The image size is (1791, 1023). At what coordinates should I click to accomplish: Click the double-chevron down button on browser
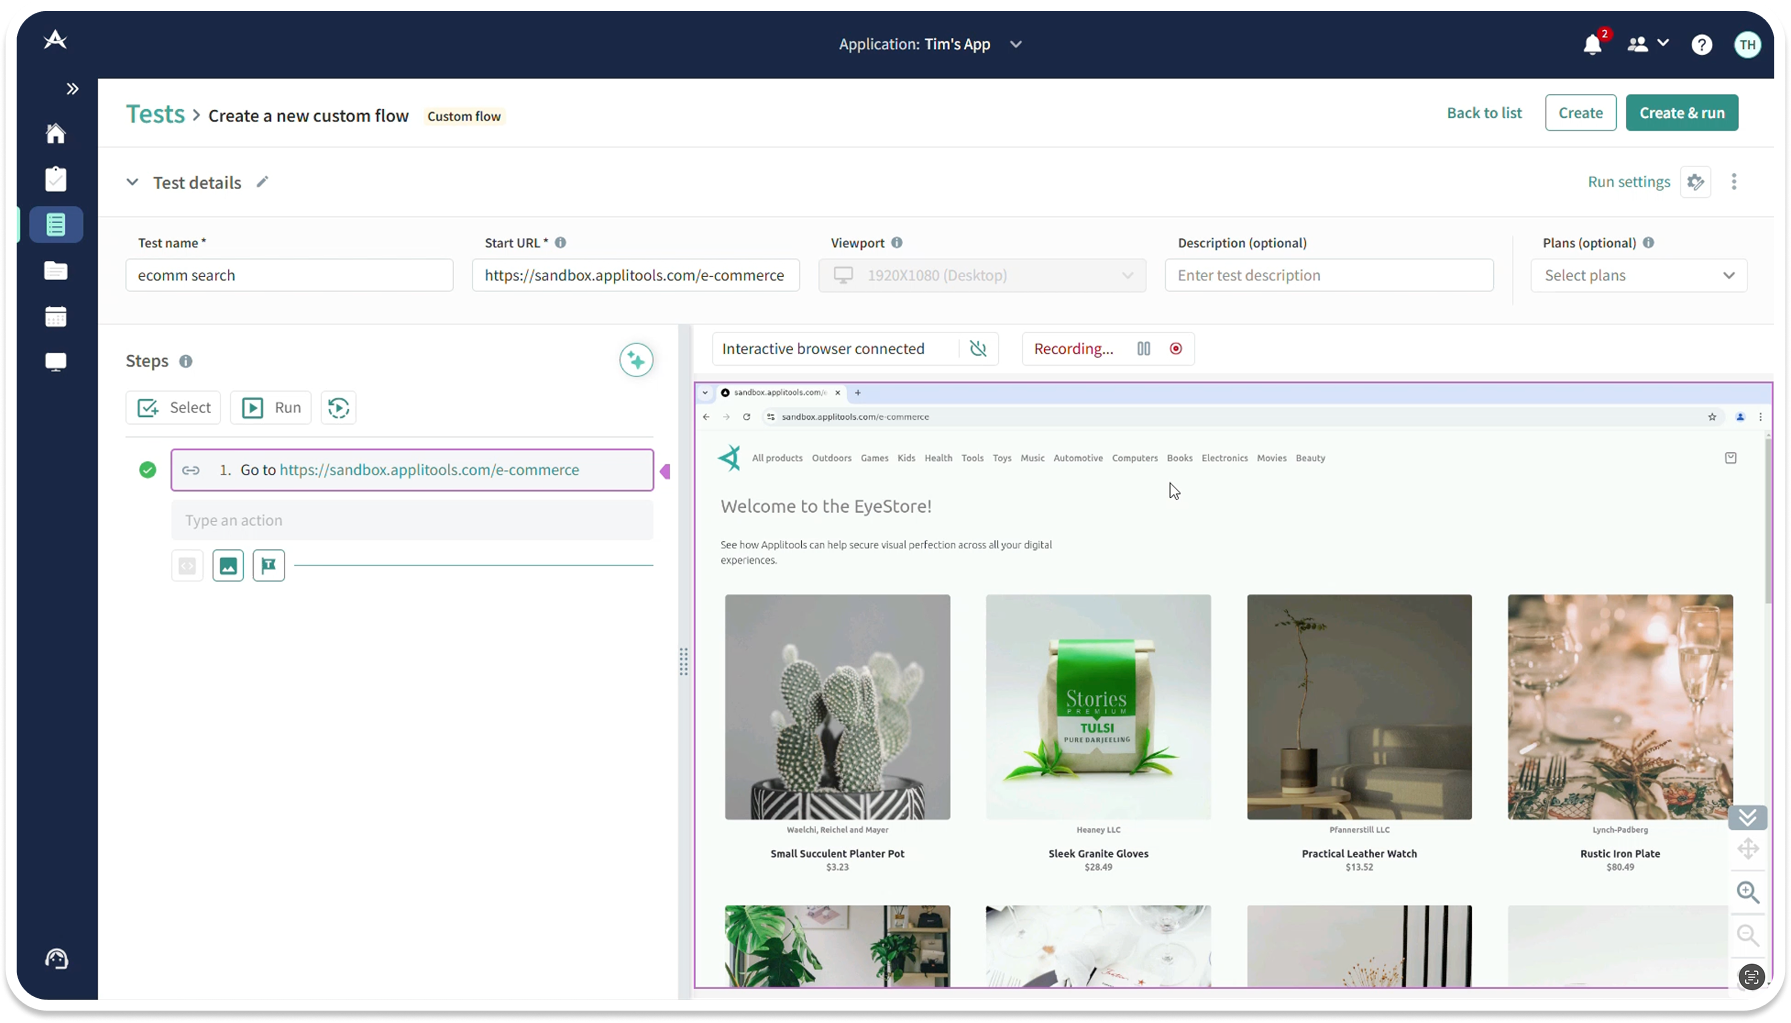coord(1748,818)
